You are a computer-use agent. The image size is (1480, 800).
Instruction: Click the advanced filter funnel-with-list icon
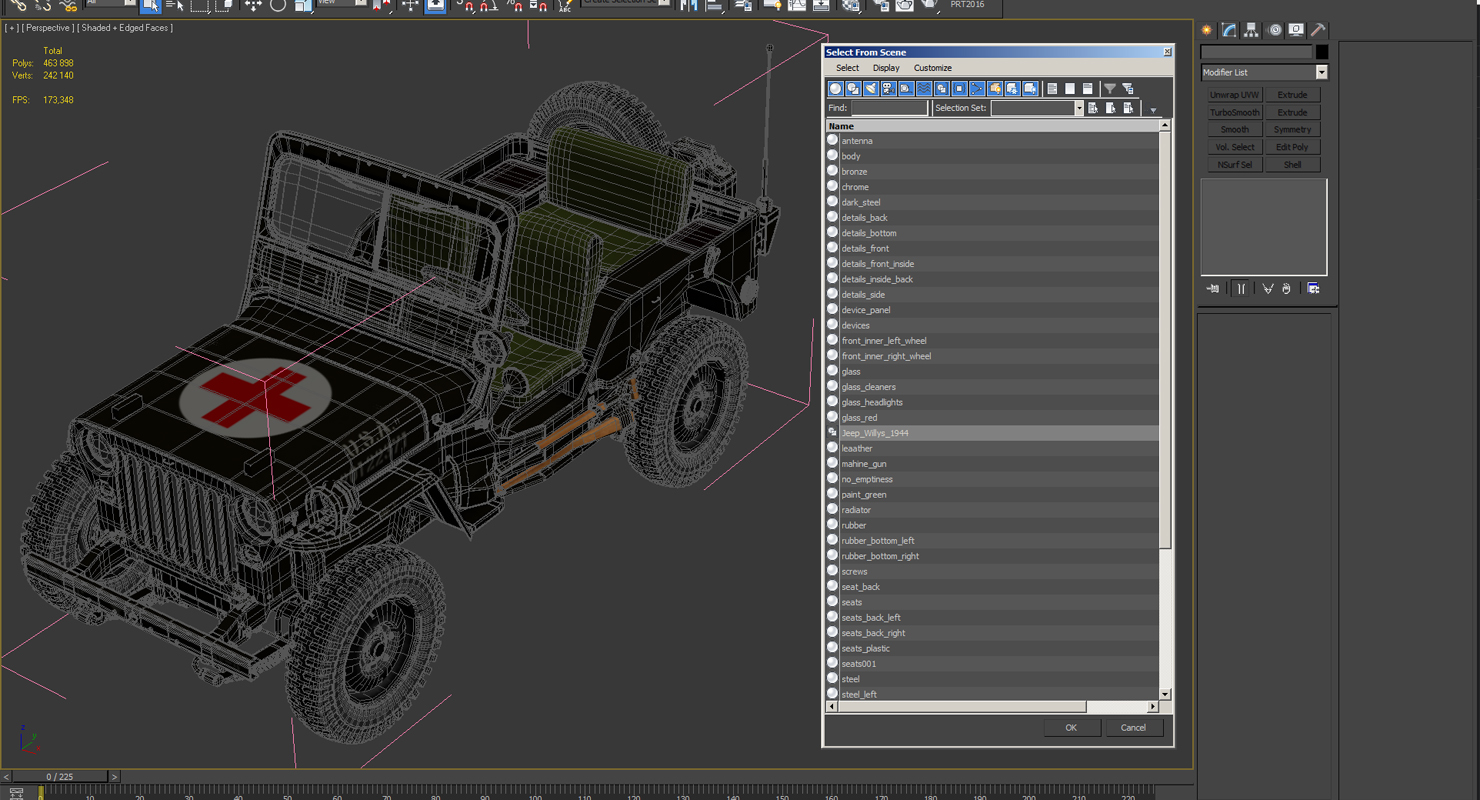[1128, 89]
